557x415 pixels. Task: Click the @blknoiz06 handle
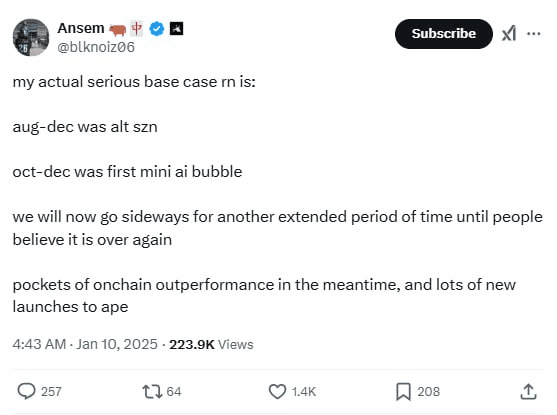(96, 47)
